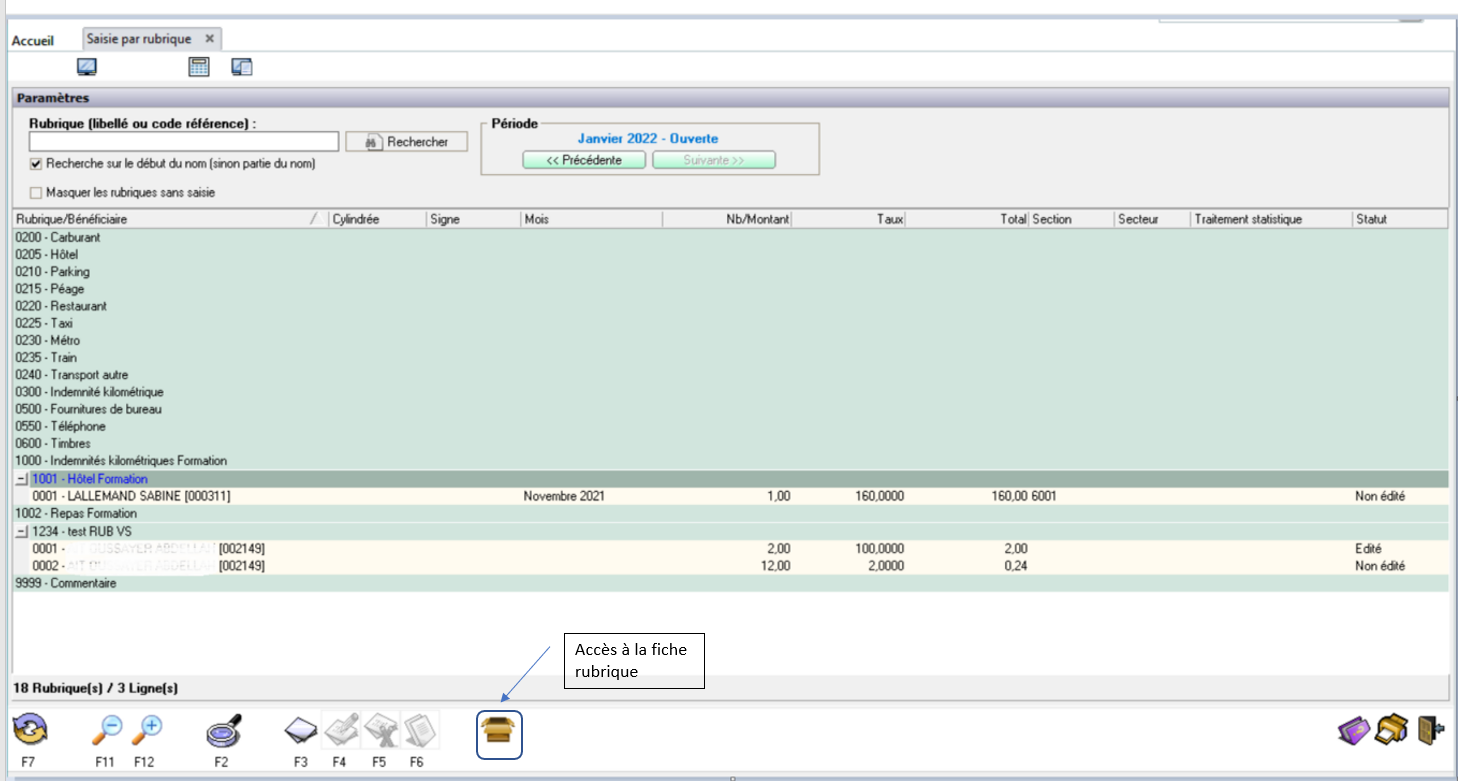Click the F2 search magnifier icon
Viewport: 1458px width, 781px height.
click(x=223, y=733)
